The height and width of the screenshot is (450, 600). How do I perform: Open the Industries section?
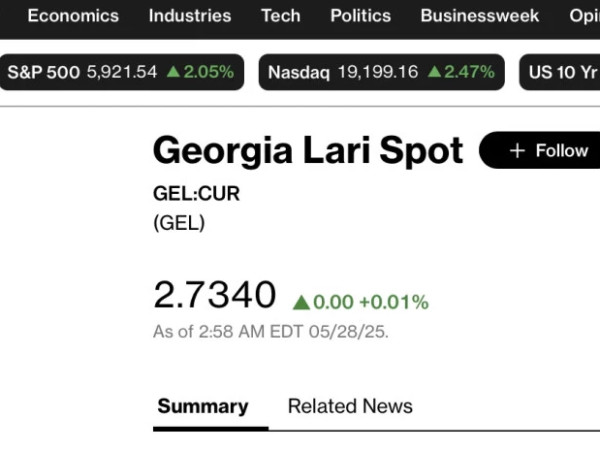[x=190, y=16]
